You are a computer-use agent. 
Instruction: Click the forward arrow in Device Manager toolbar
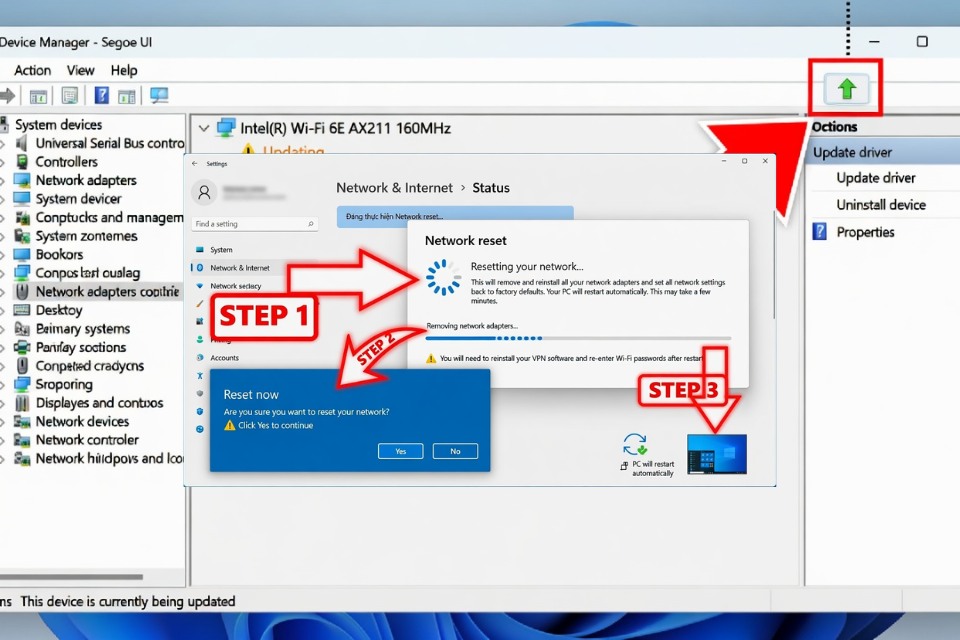coord(7,96)
